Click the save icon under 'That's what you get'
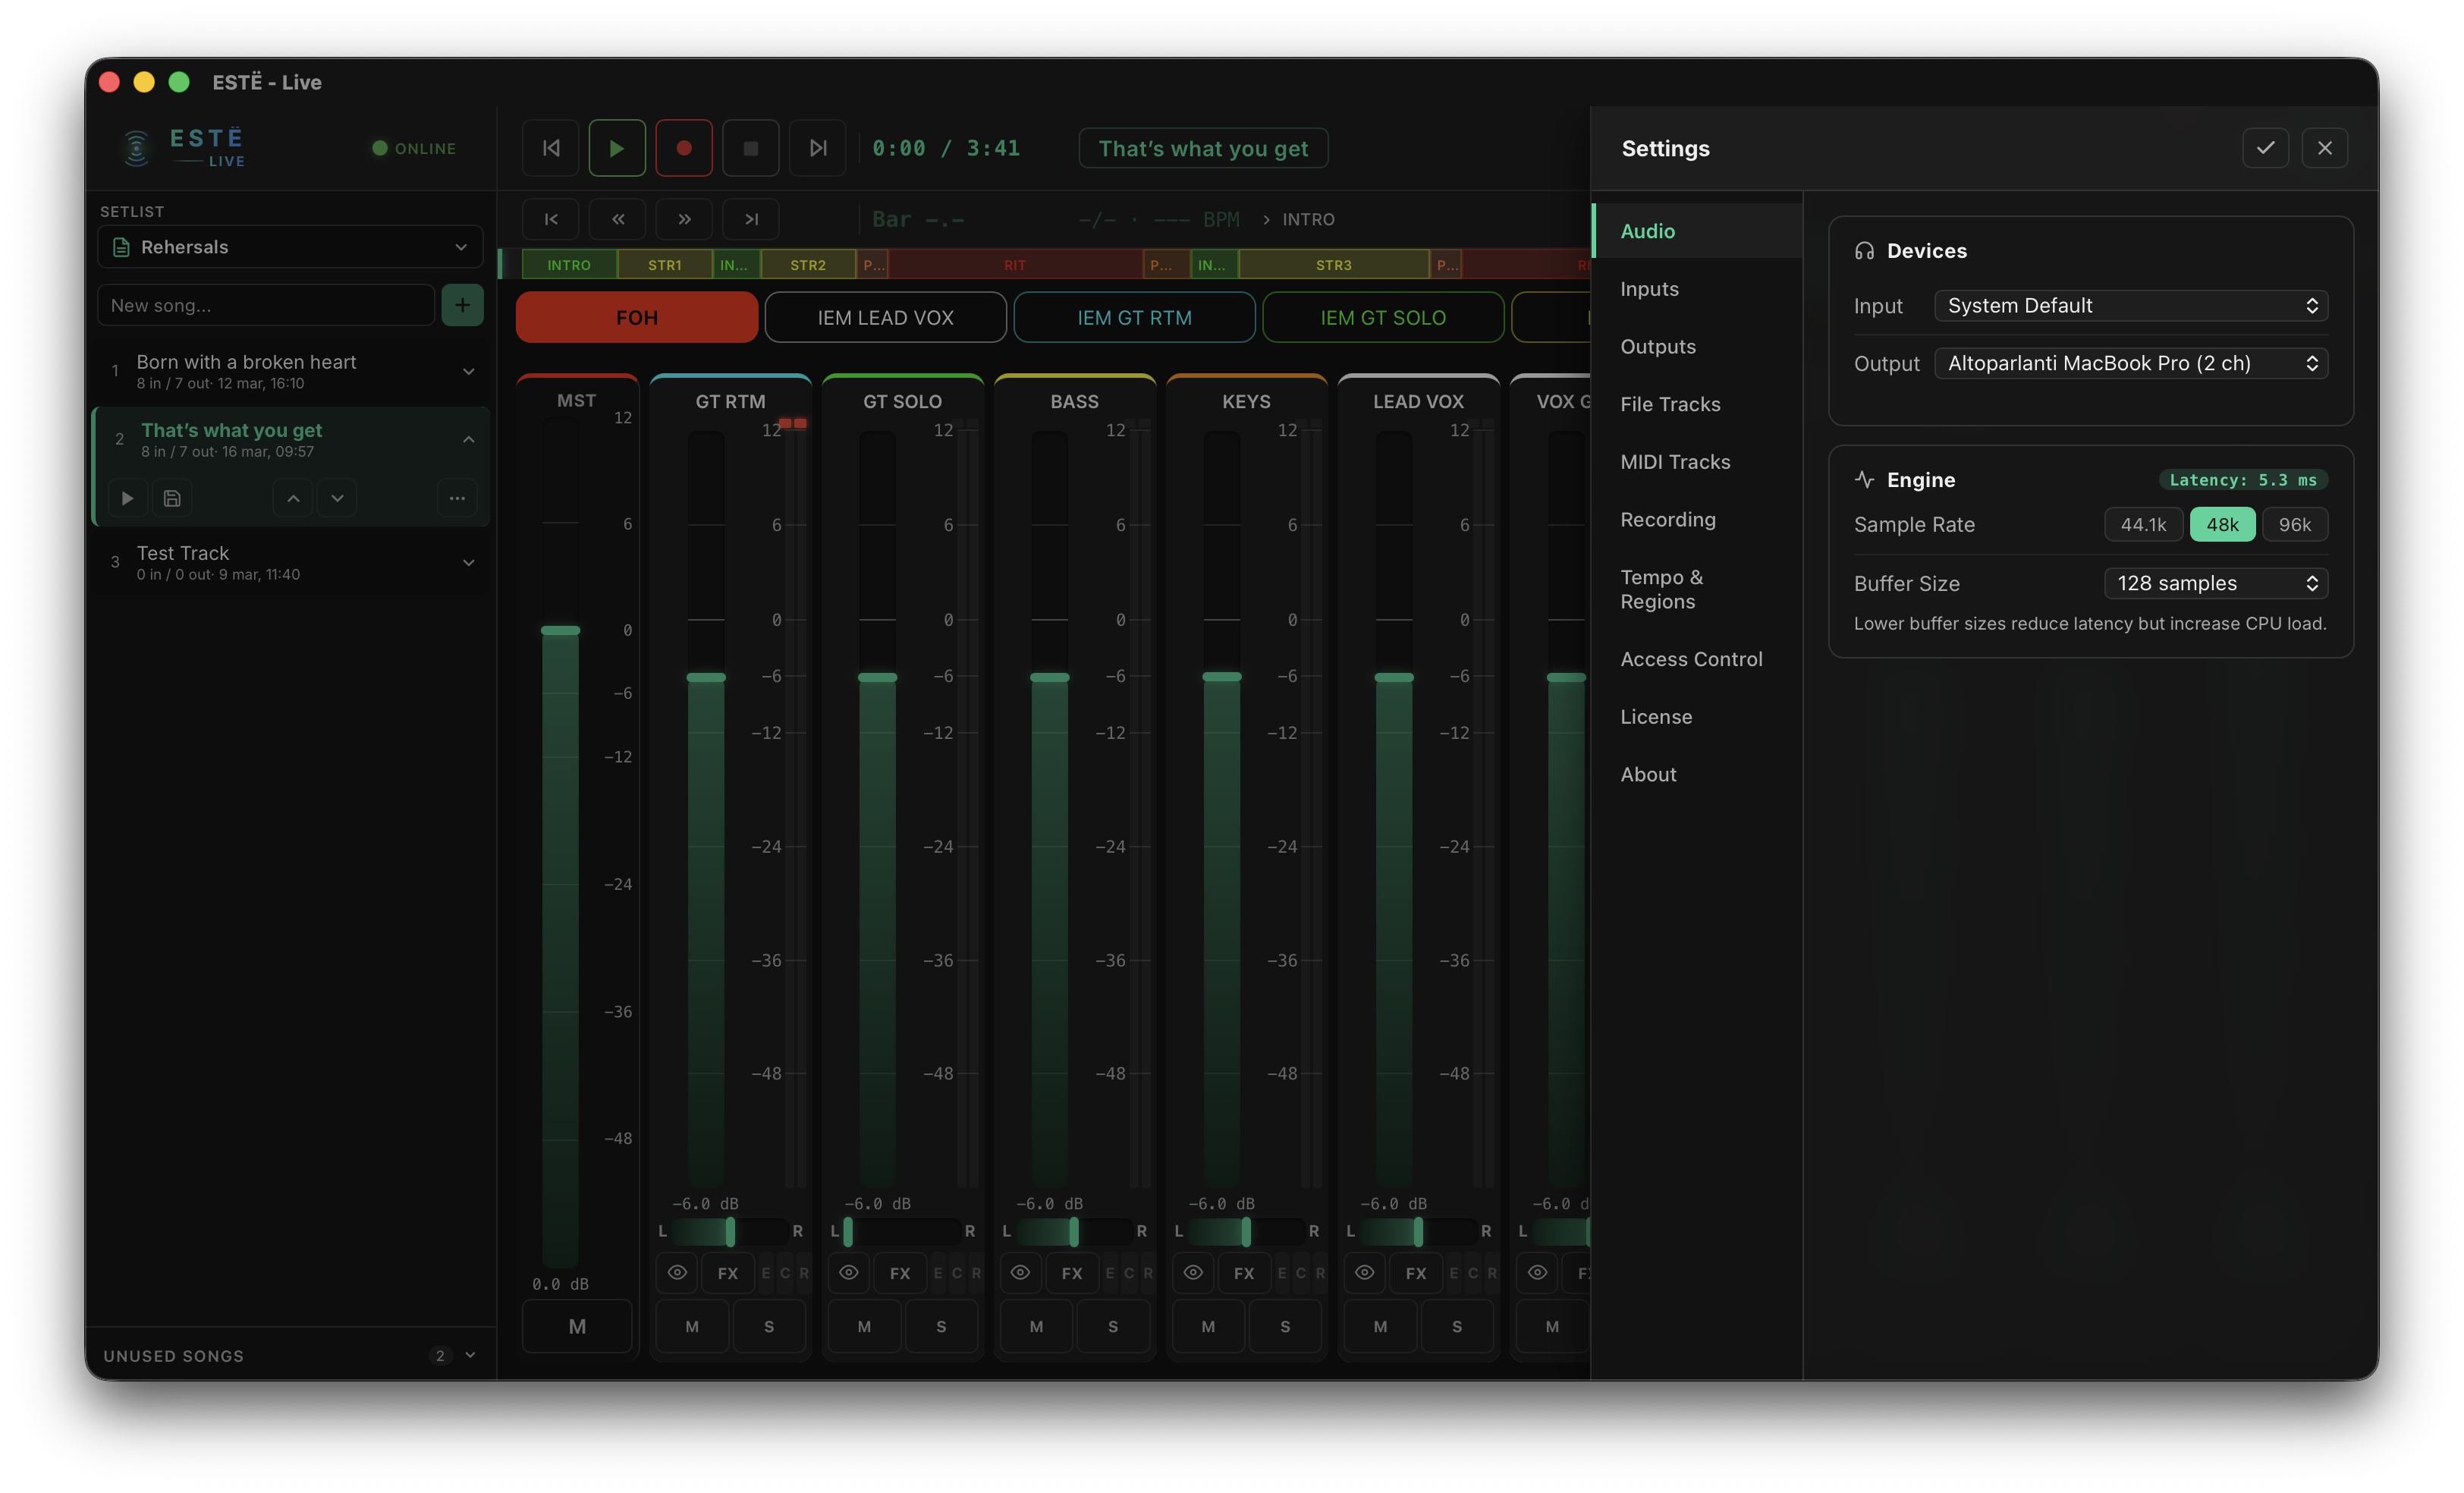Screen dimensions: 2464x1493 pos(171,497)
